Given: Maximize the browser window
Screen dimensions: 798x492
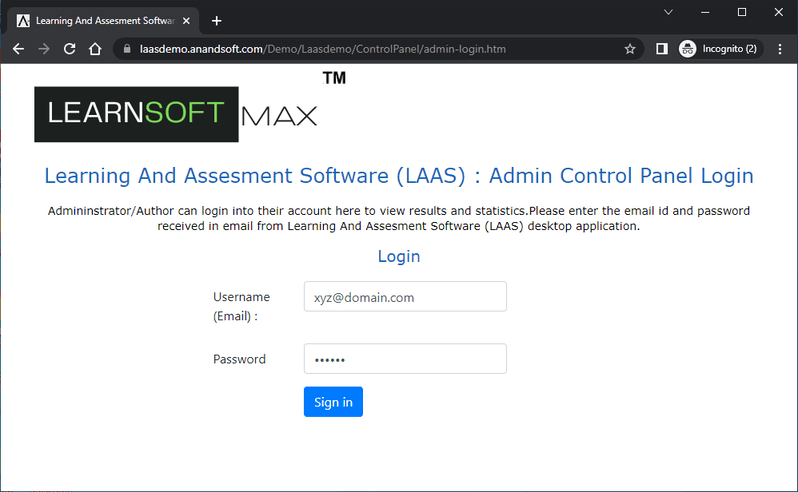Looking at the screenshot, I should (742, 12).
